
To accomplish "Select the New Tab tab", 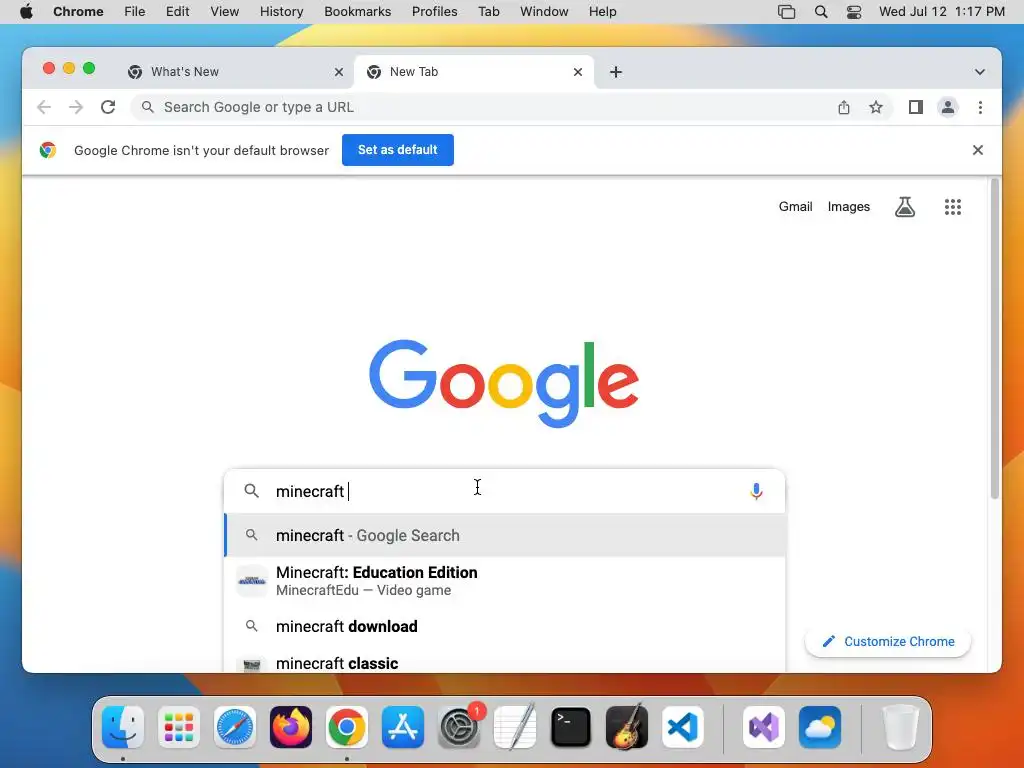I will (474, 72).
